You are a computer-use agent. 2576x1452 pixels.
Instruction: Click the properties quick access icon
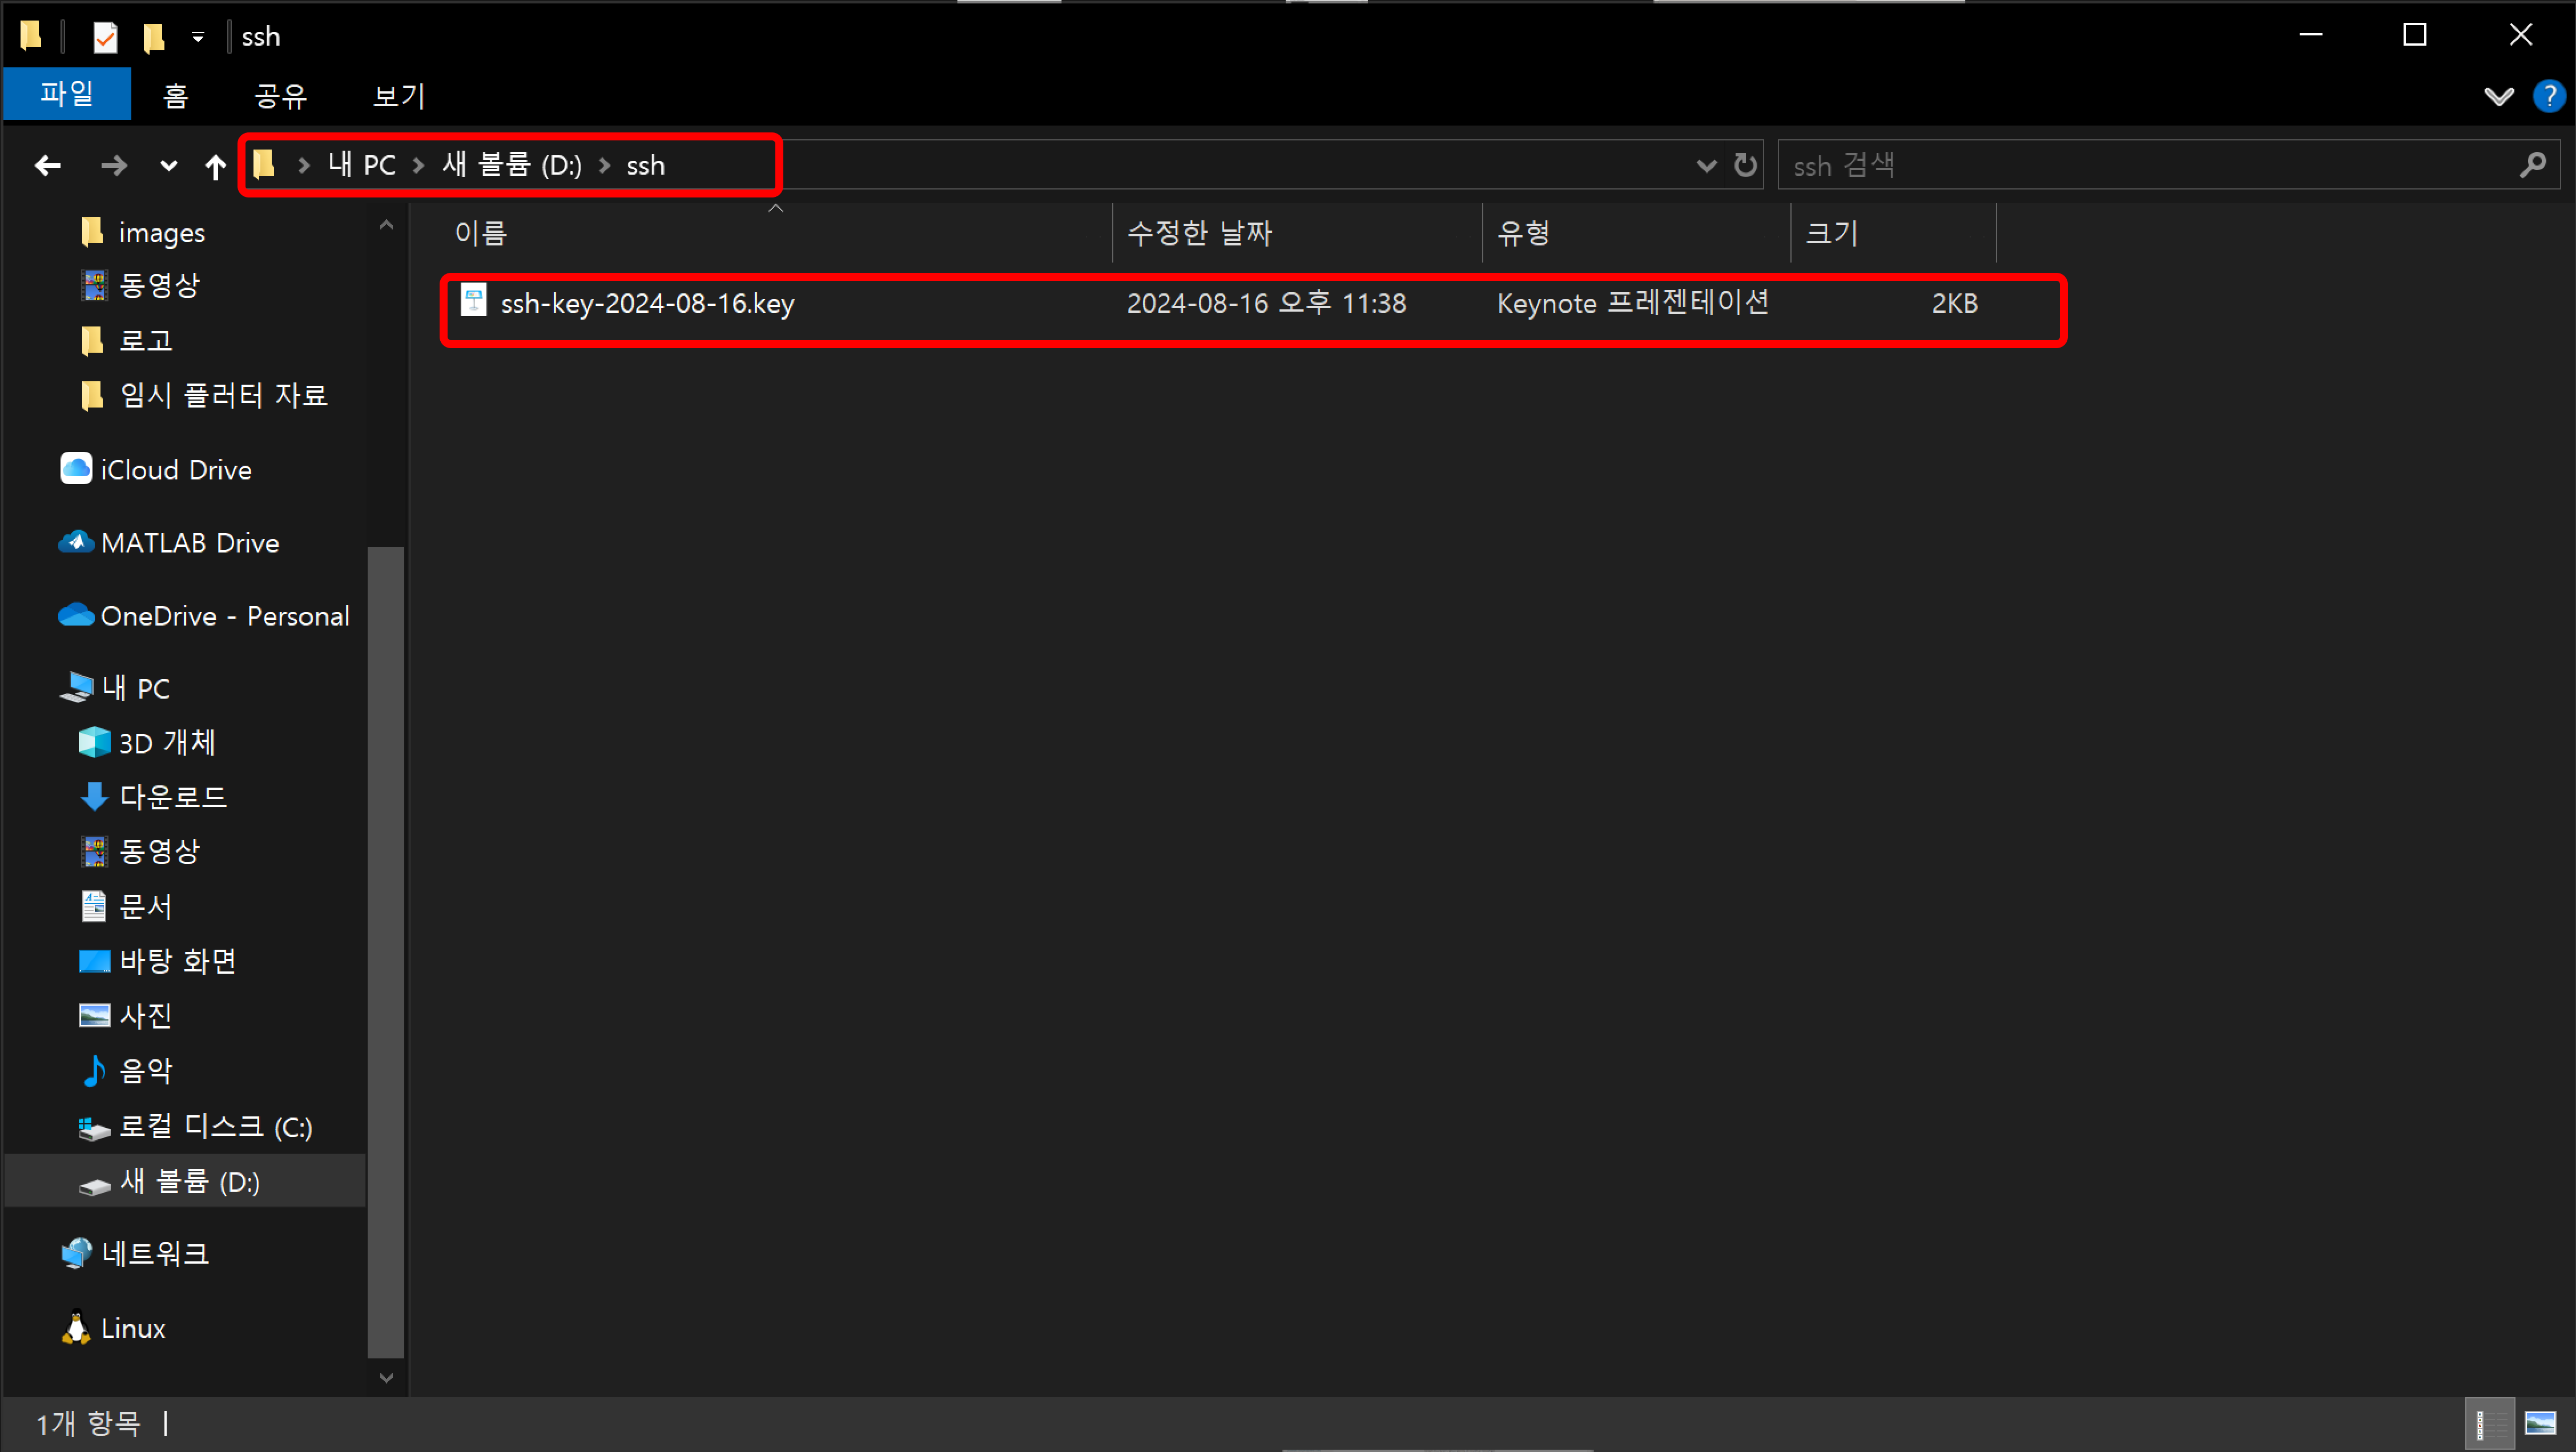tap(104, 37)
